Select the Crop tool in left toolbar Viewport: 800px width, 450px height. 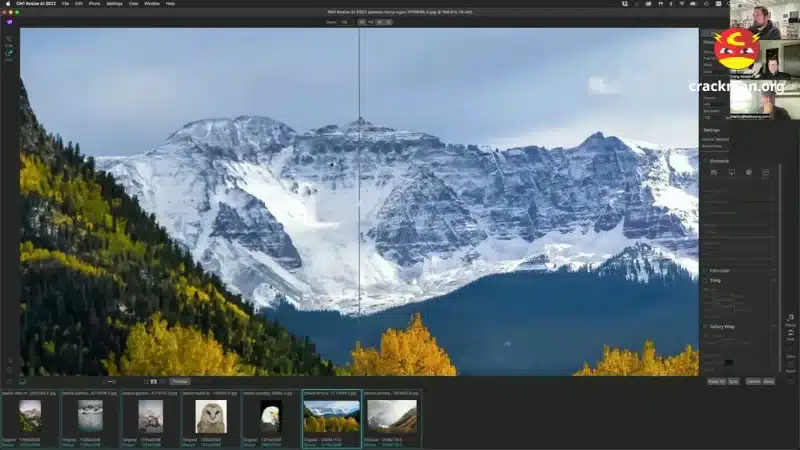coord(9,40)
